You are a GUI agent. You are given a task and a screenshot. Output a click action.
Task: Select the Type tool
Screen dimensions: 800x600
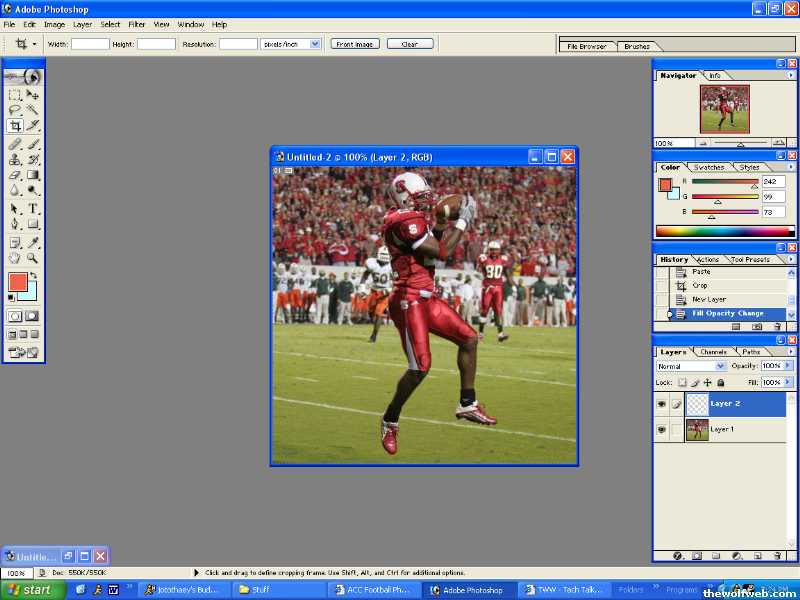pyautogui.click(x=33, y=209)
